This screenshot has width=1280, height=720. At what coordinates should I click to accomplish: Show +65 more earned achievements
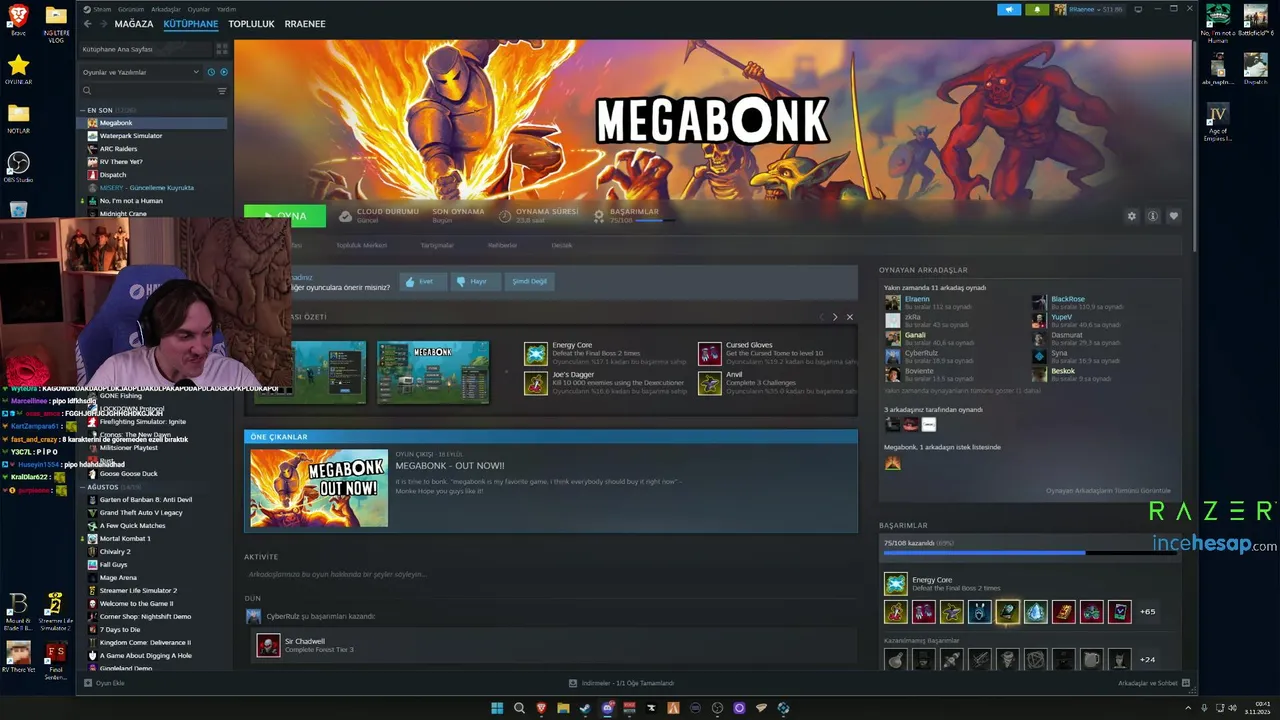pyautogui.click(x=1147, y=612)
